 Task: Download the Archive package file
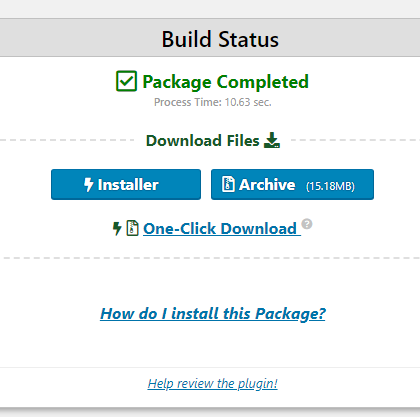point(292,184)
